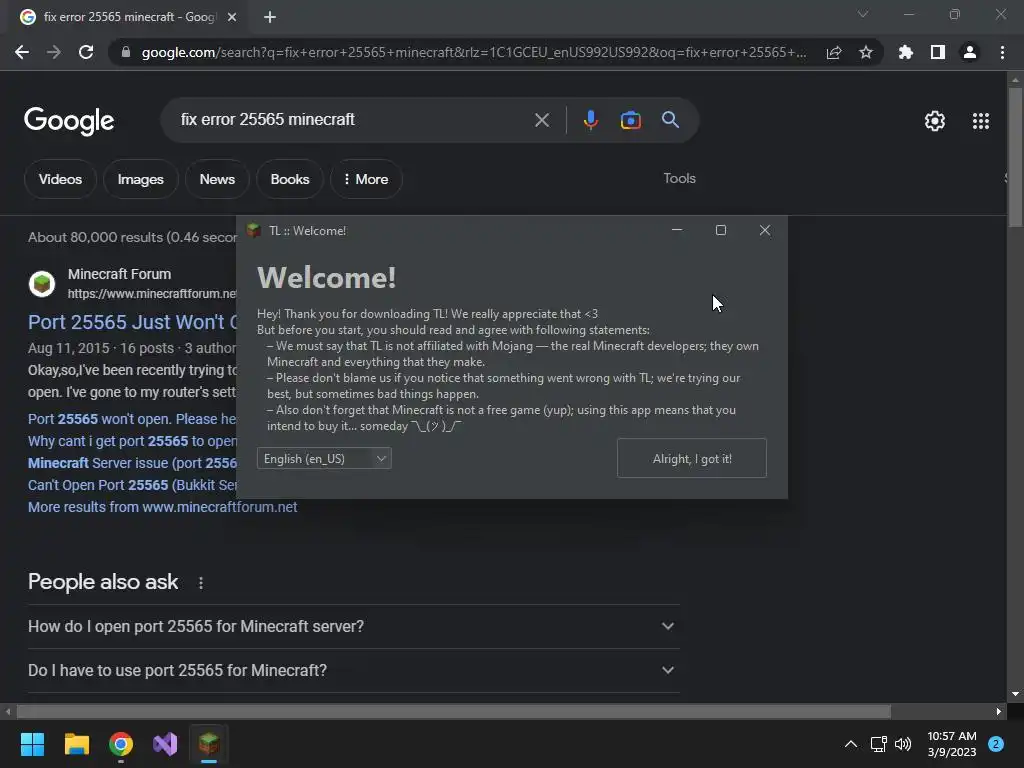1024x768 pixels.
Task: Click the site info lock icon
Action: (125, 52)
